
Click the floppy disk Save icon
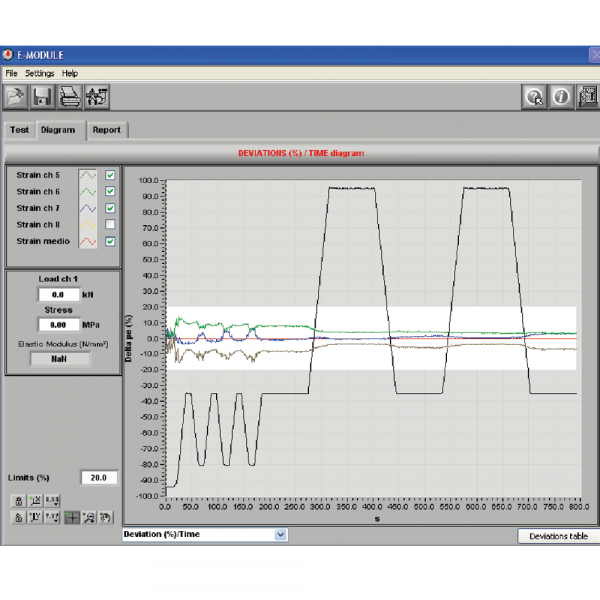[43, 97]
